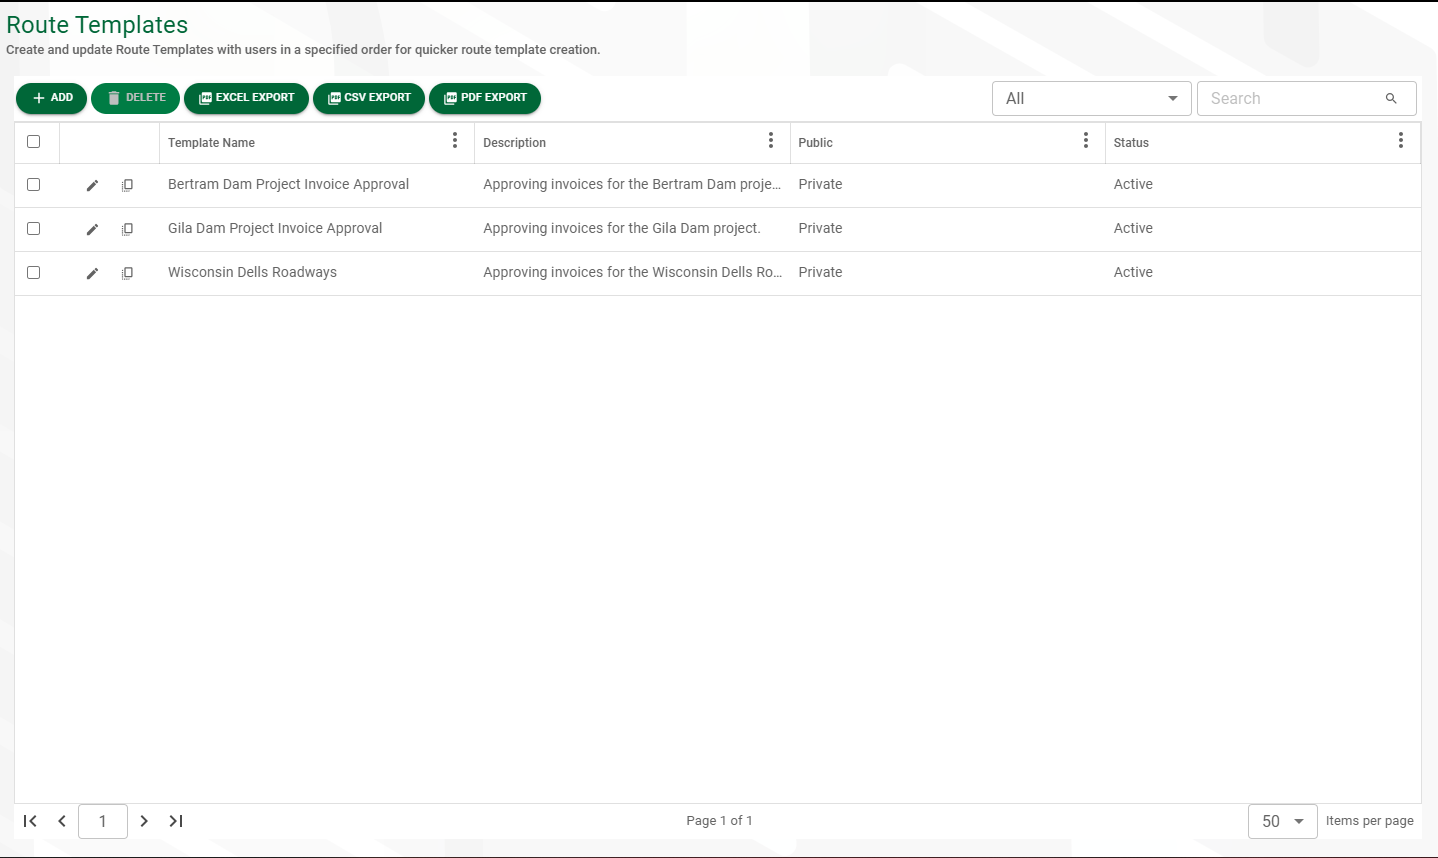Copy the Wisconsin Dells Roadways template

[127, 273]
